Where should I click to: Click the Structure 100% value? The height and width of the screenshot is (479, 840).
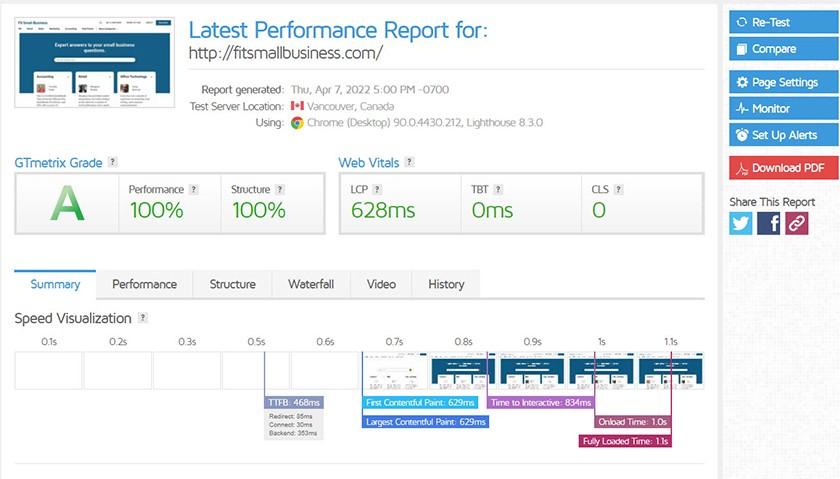click(x=259, y=210)
